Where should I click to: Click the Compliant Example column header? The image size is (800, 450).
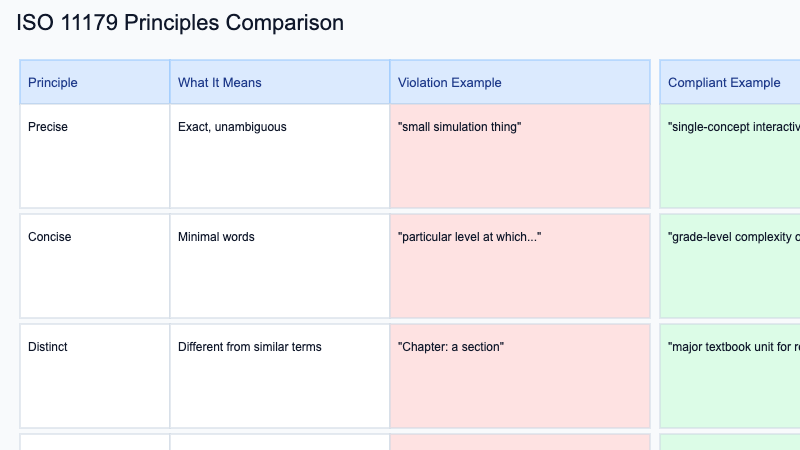[730, 82]
